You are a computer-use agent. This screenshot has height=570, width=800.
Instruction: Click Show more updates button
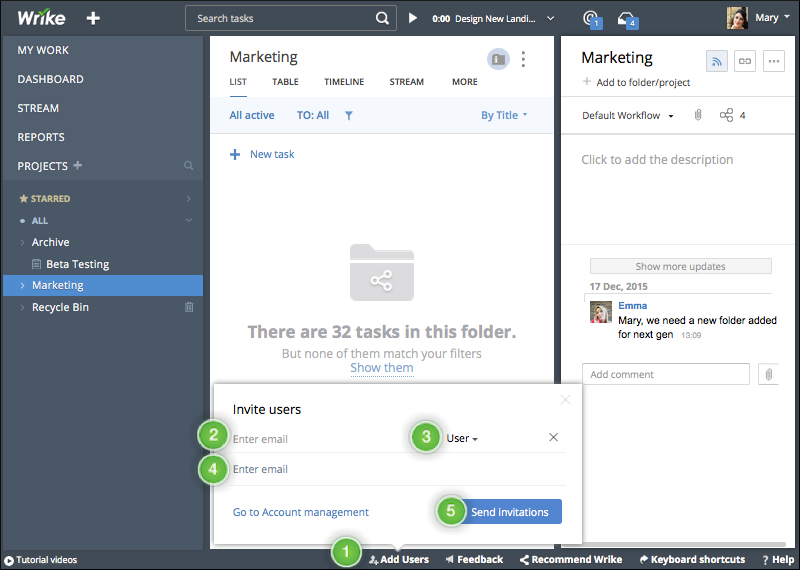[681, 266]
